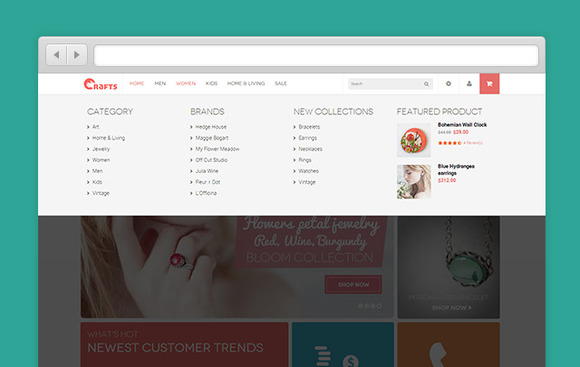The height and width of the screenshot is (367, 580).
Task: Open the Hedge House brand link
Action: (x=211, y=127)
